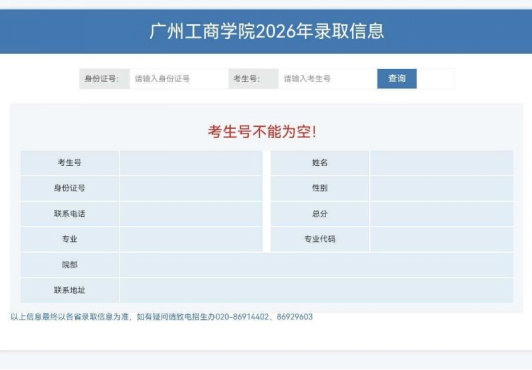Click the empty value cell beside 姓名
532x370 pixels.
click(x=442, y=163)
